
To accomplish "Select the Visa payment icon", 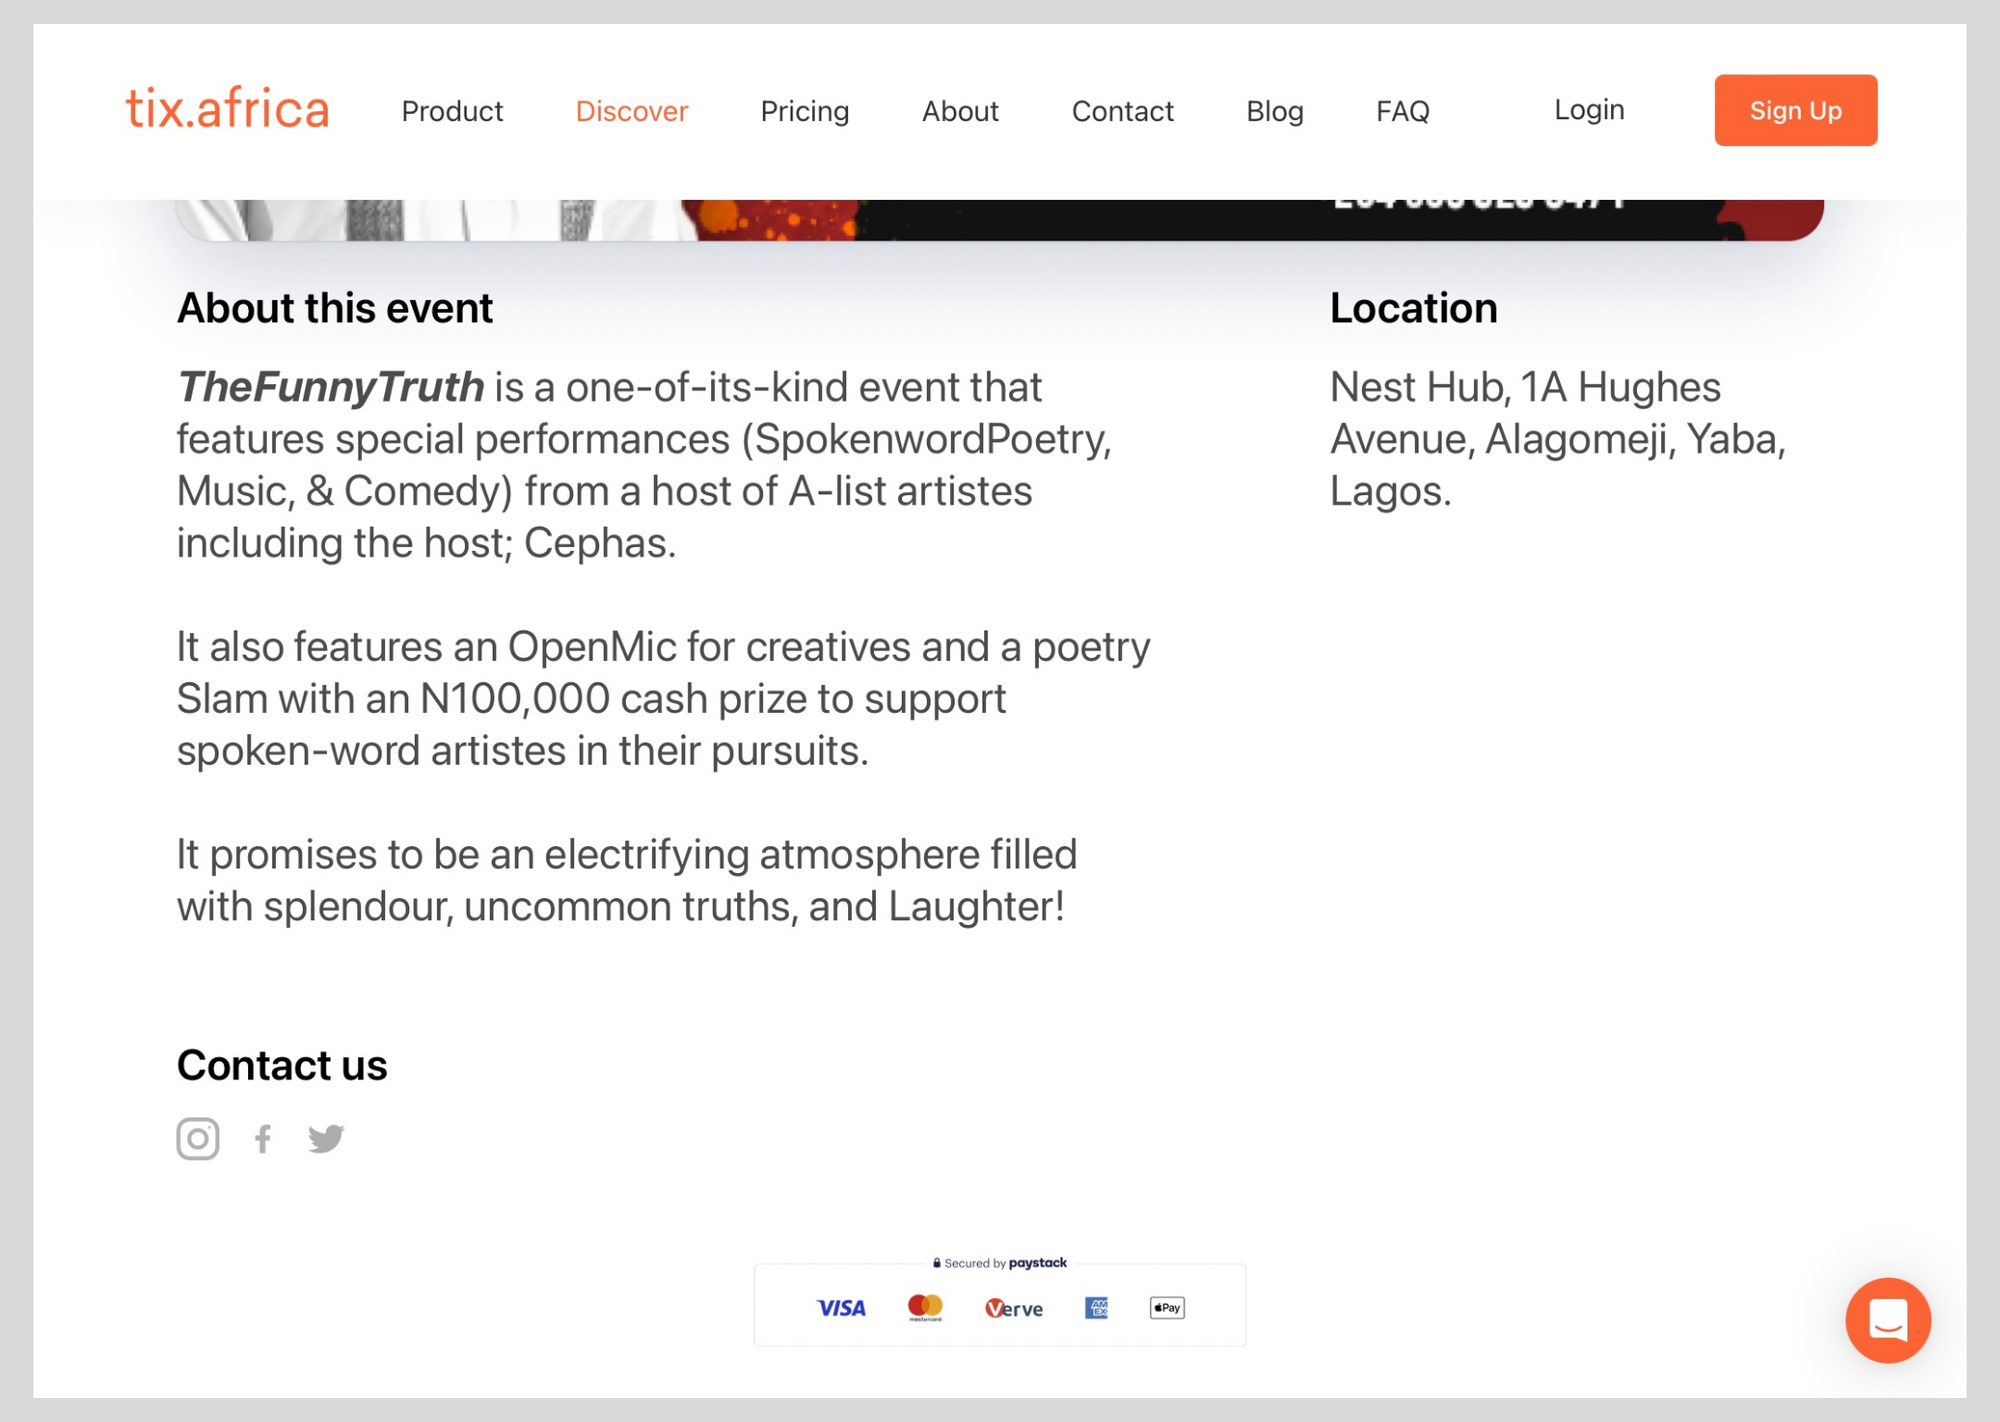I will (841, 1307).
